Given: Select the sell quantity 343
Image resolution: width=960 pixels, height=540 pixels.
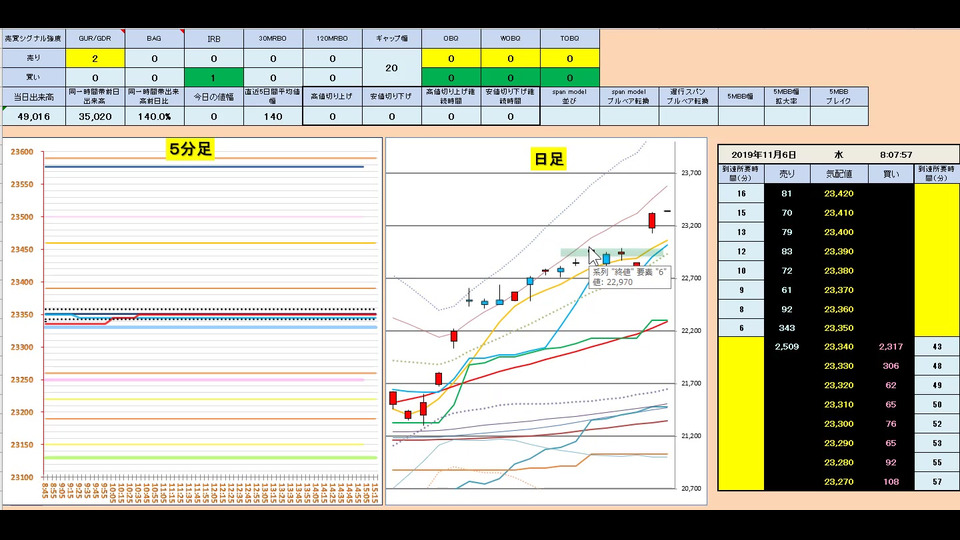Looking at the screenshot, I should coord(787,328).
